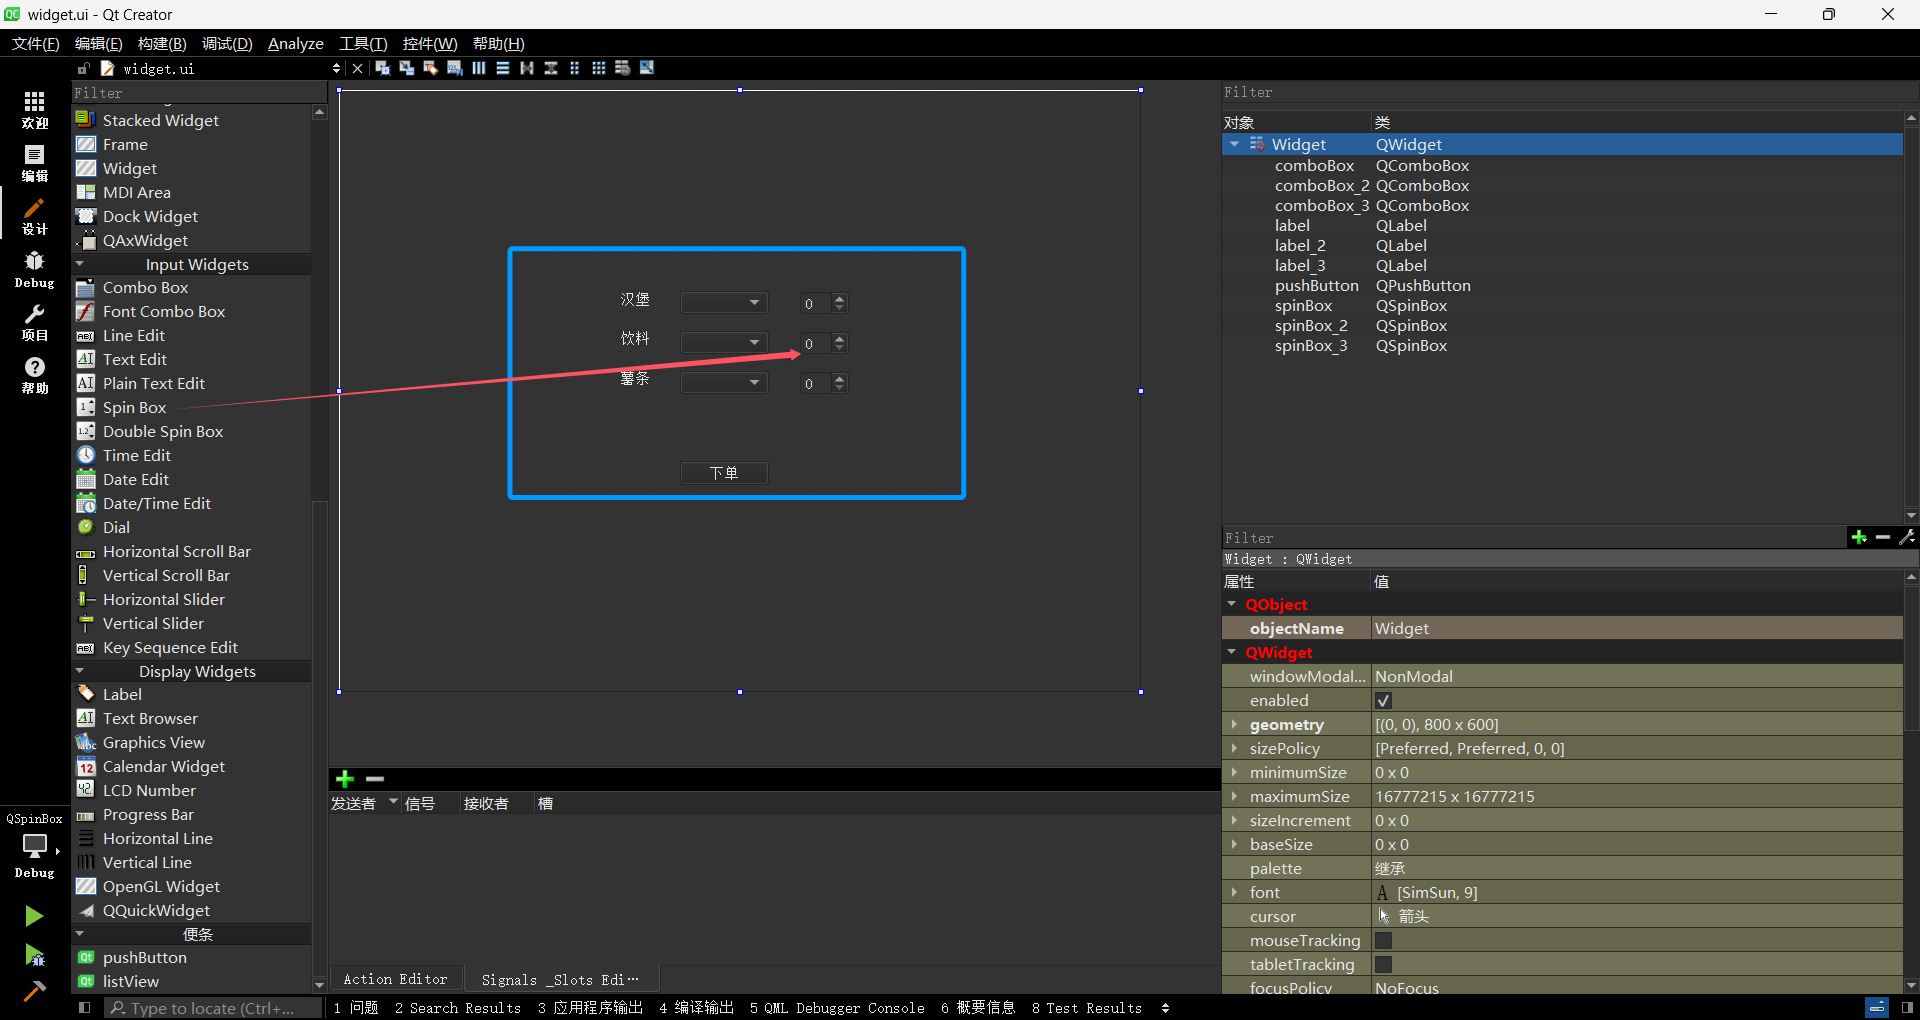Open the 帮助 (Help) mode
Viewport: 1920px width, 1020px height.
coord(35,375)
